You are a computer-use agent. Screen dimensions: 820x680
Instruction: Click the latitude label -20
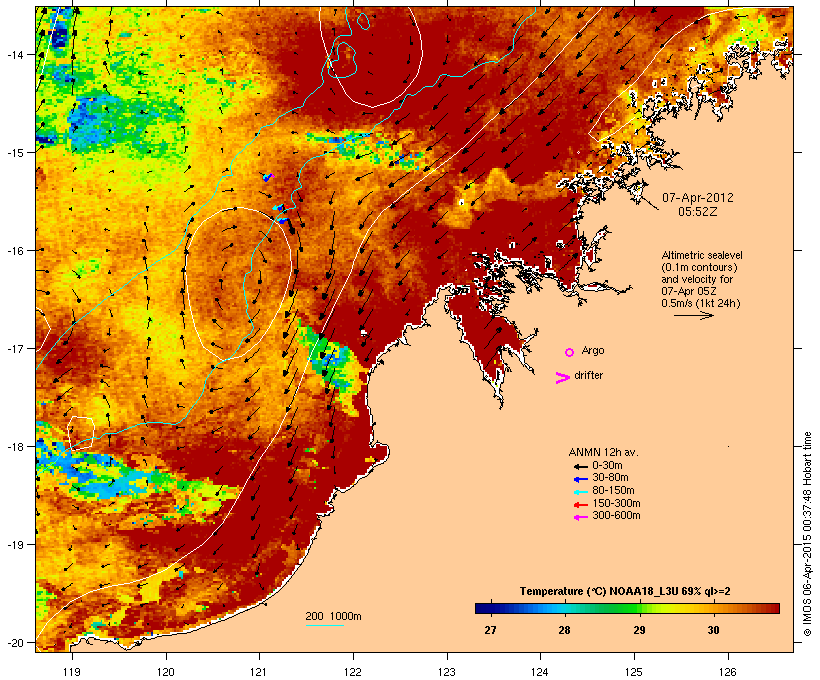point(15,642)
